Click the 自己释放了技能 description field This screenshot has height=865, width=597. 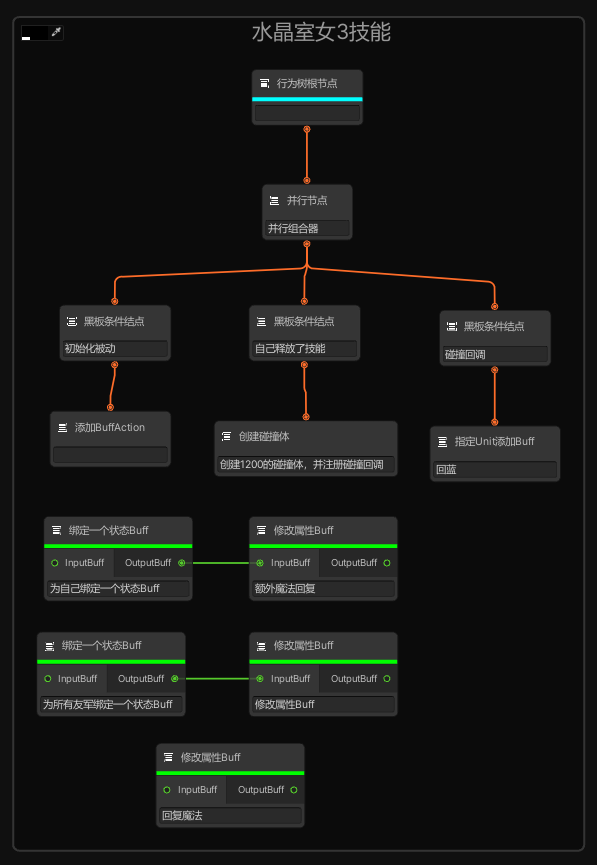[305, 349]
